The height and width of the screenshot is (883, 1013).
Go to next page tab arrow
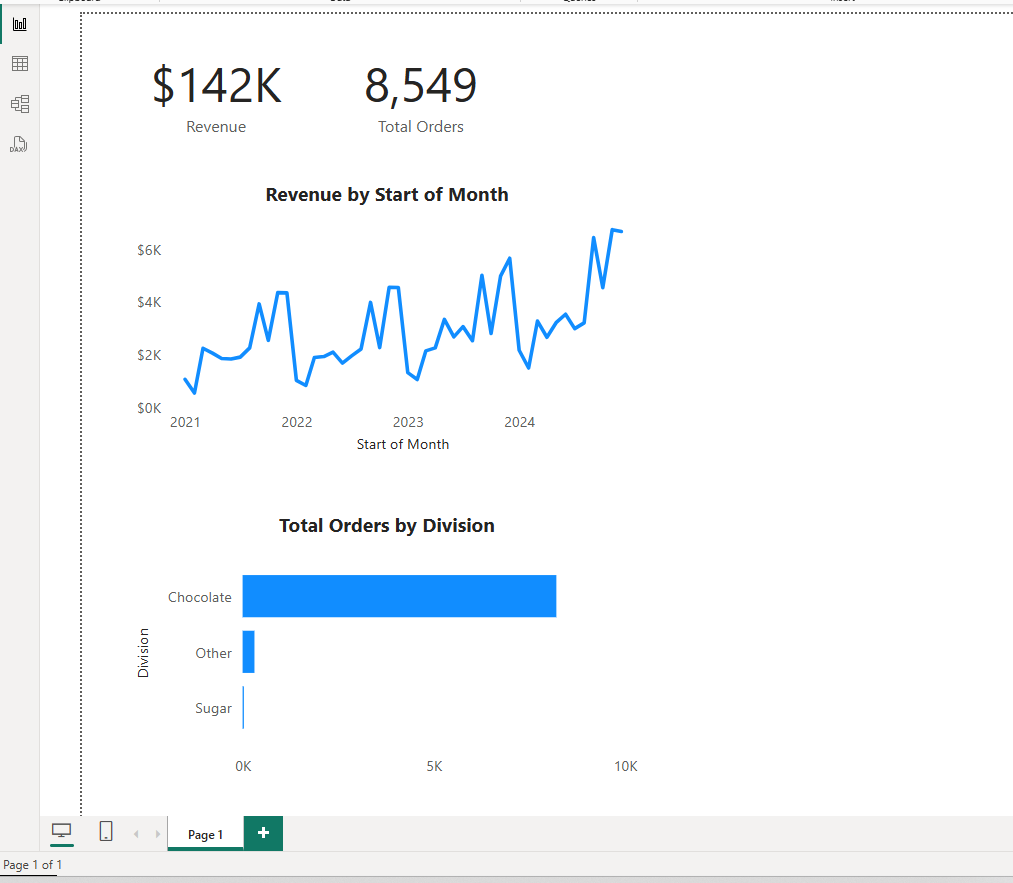[x=158, y=834]
